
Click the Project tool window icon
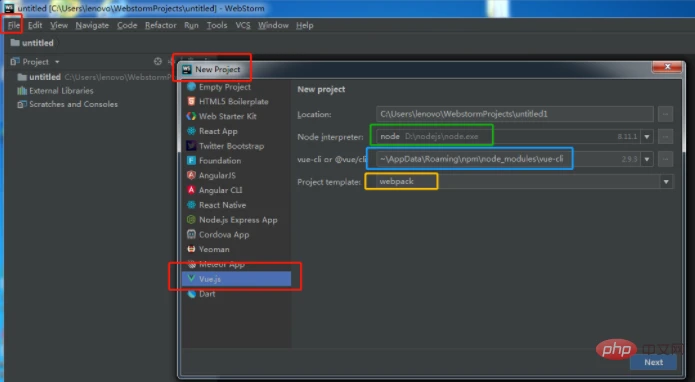[15, 62]
